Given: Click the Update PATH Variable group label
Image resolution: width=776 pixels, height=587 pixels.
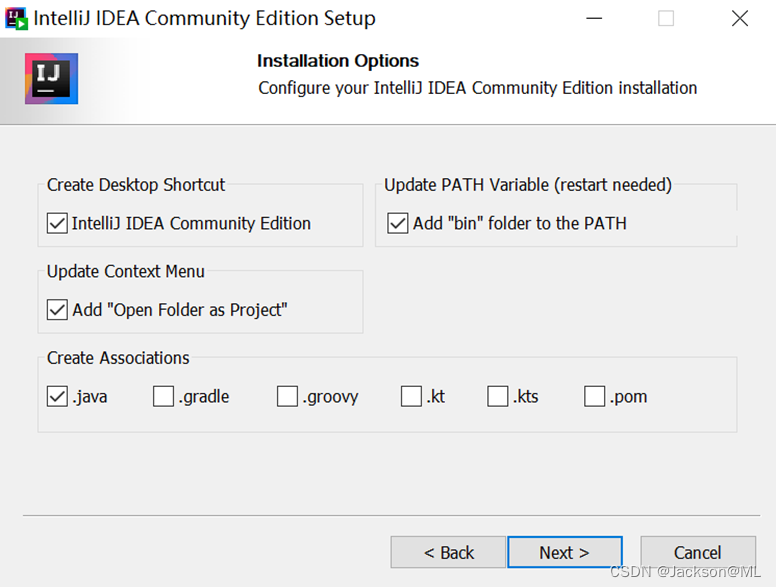Looking at the screenshot, I should [528, 185].
